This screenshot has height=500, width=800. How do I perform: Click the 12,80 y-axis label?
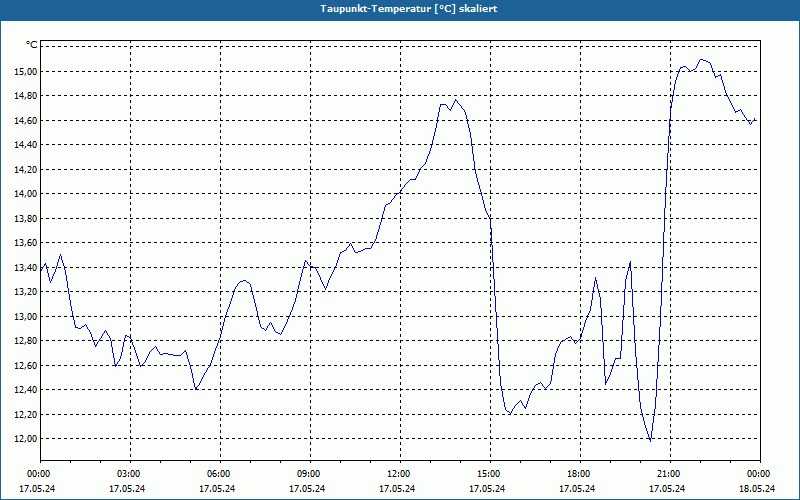coord(26,341)
